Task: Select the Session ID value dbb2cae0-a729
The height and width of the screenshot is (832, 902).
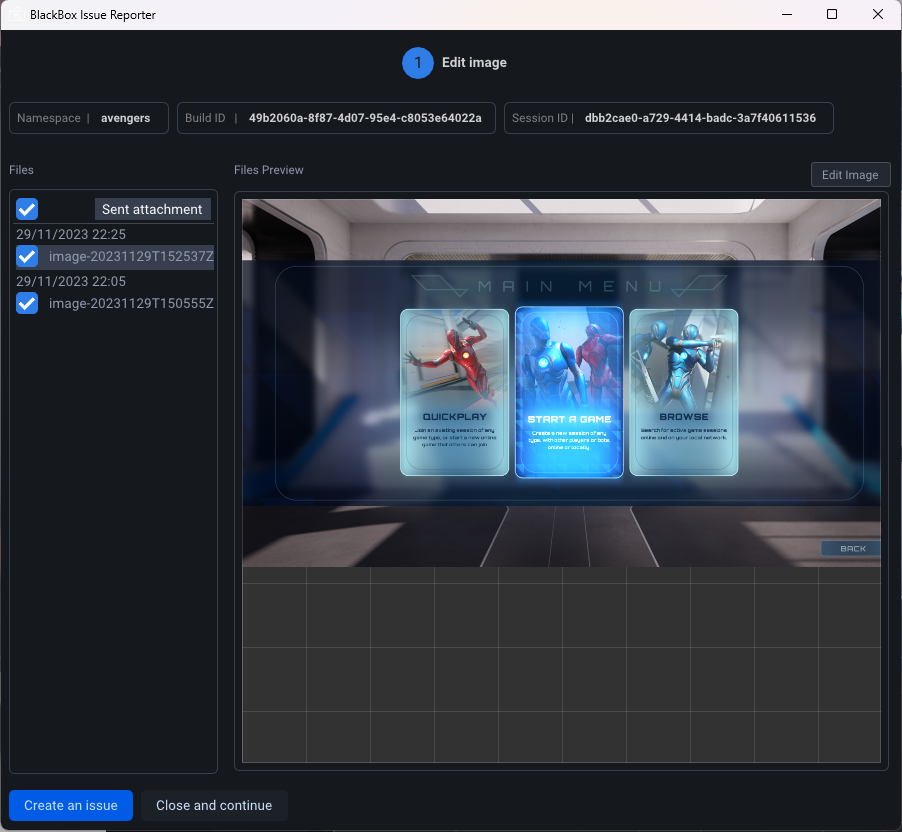Action: (x=700, y=118)
